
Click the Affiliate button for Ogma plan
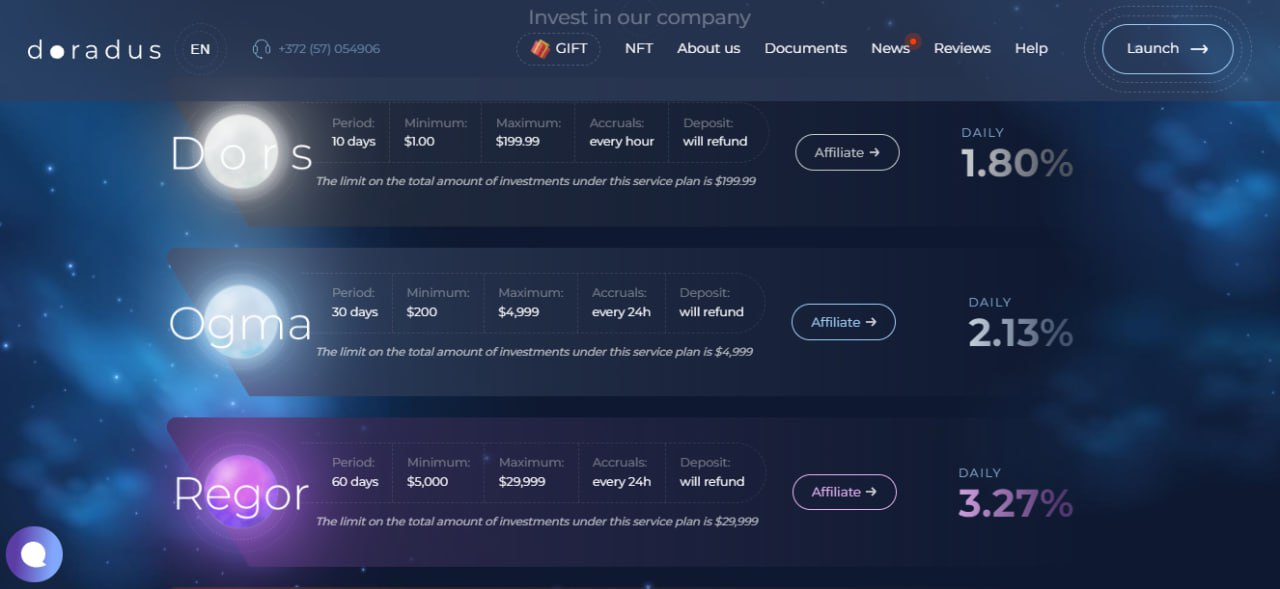(843, 322)
